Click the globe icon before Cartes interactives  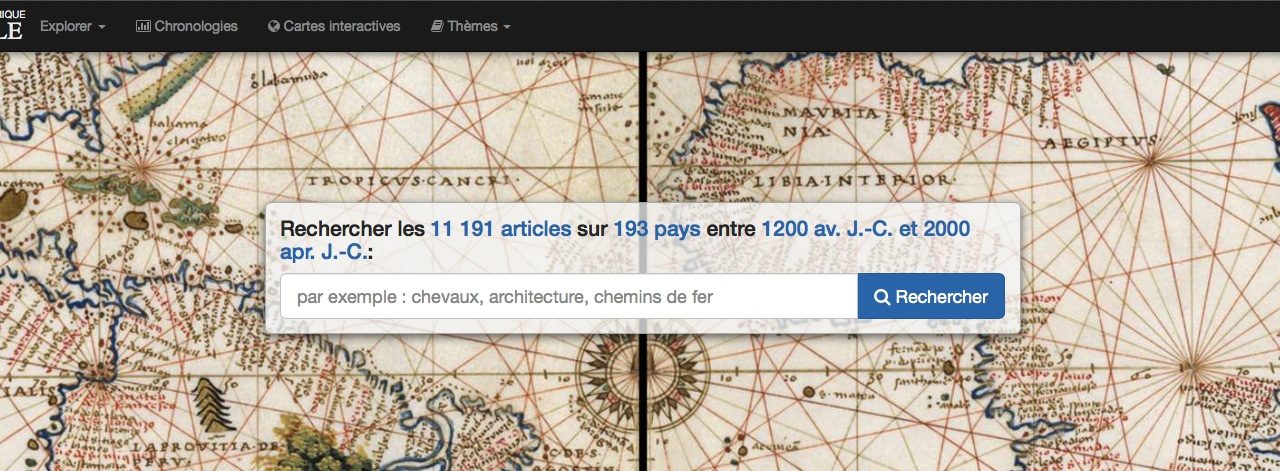click(x=274, y=26)
